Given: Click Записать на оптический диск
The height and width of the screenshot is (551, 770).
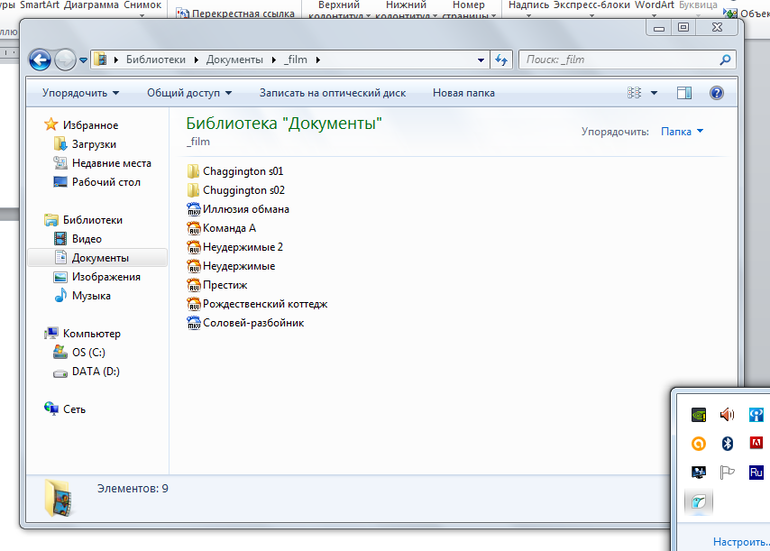Looking at the screenshot, I should coord(332,93).
